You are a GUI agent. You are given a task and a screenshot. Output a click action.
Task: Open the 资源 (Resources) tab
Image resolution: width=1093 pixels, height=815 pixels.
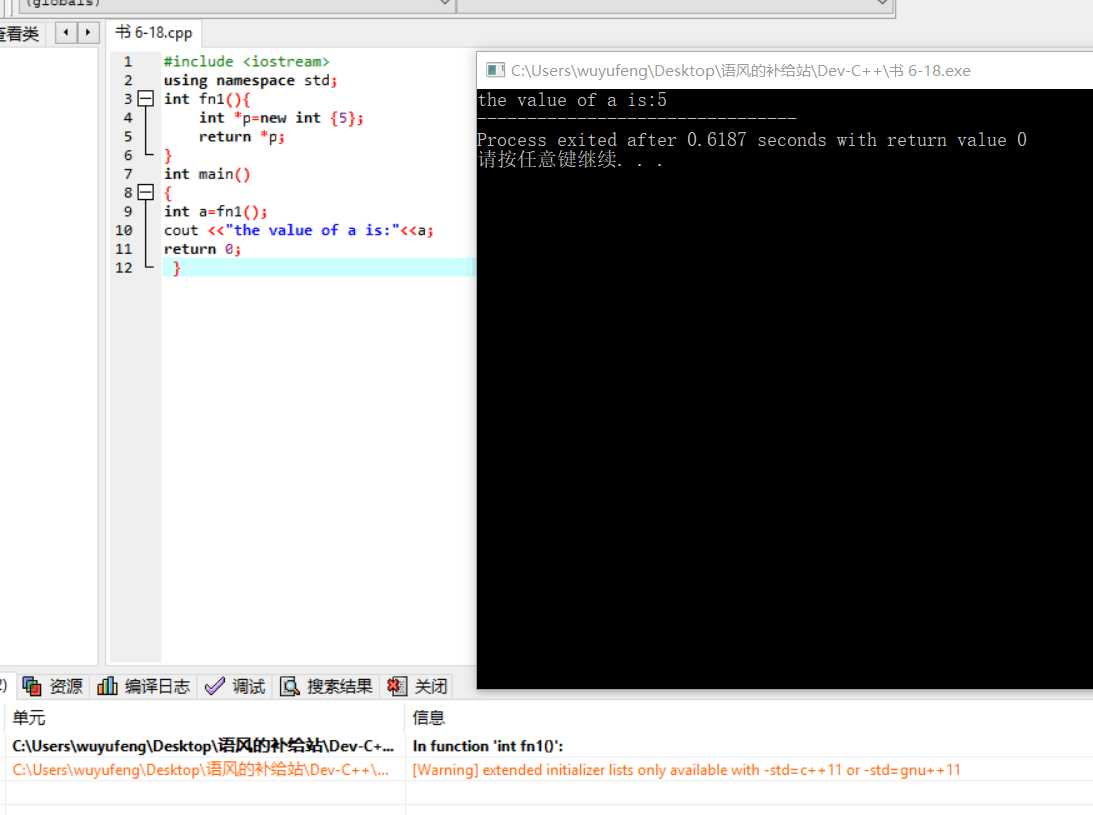53,687
